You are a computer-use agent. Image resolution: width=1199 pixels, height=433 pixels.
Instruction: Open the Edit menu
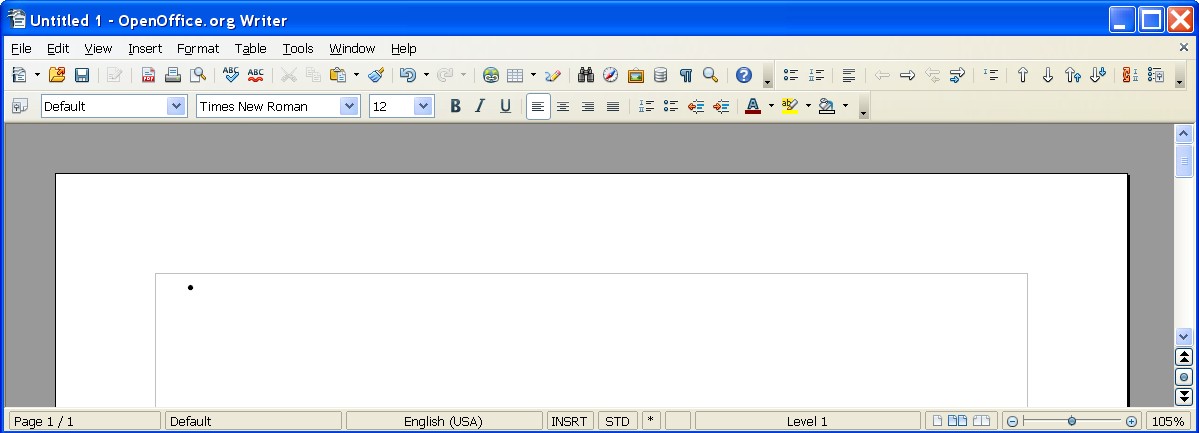(x=58, y=48)
